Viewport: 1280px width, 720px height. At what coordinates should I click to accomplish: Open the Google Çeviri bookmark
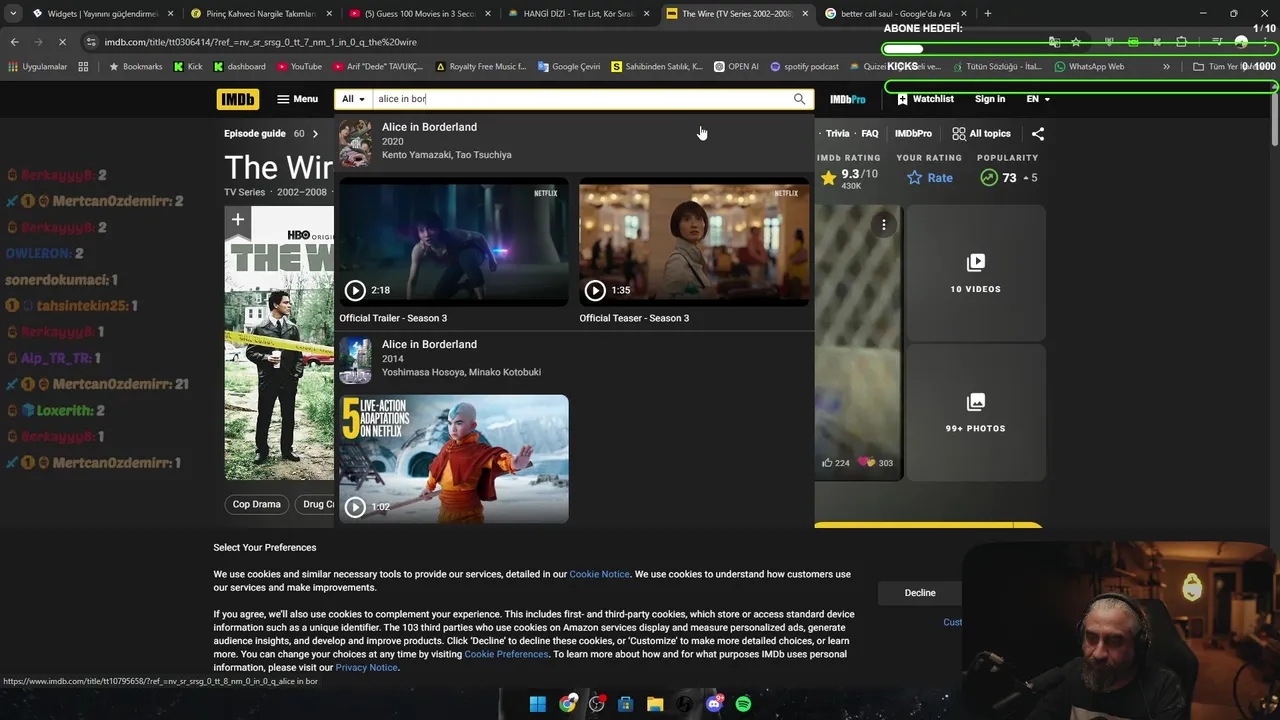[569, 66]
